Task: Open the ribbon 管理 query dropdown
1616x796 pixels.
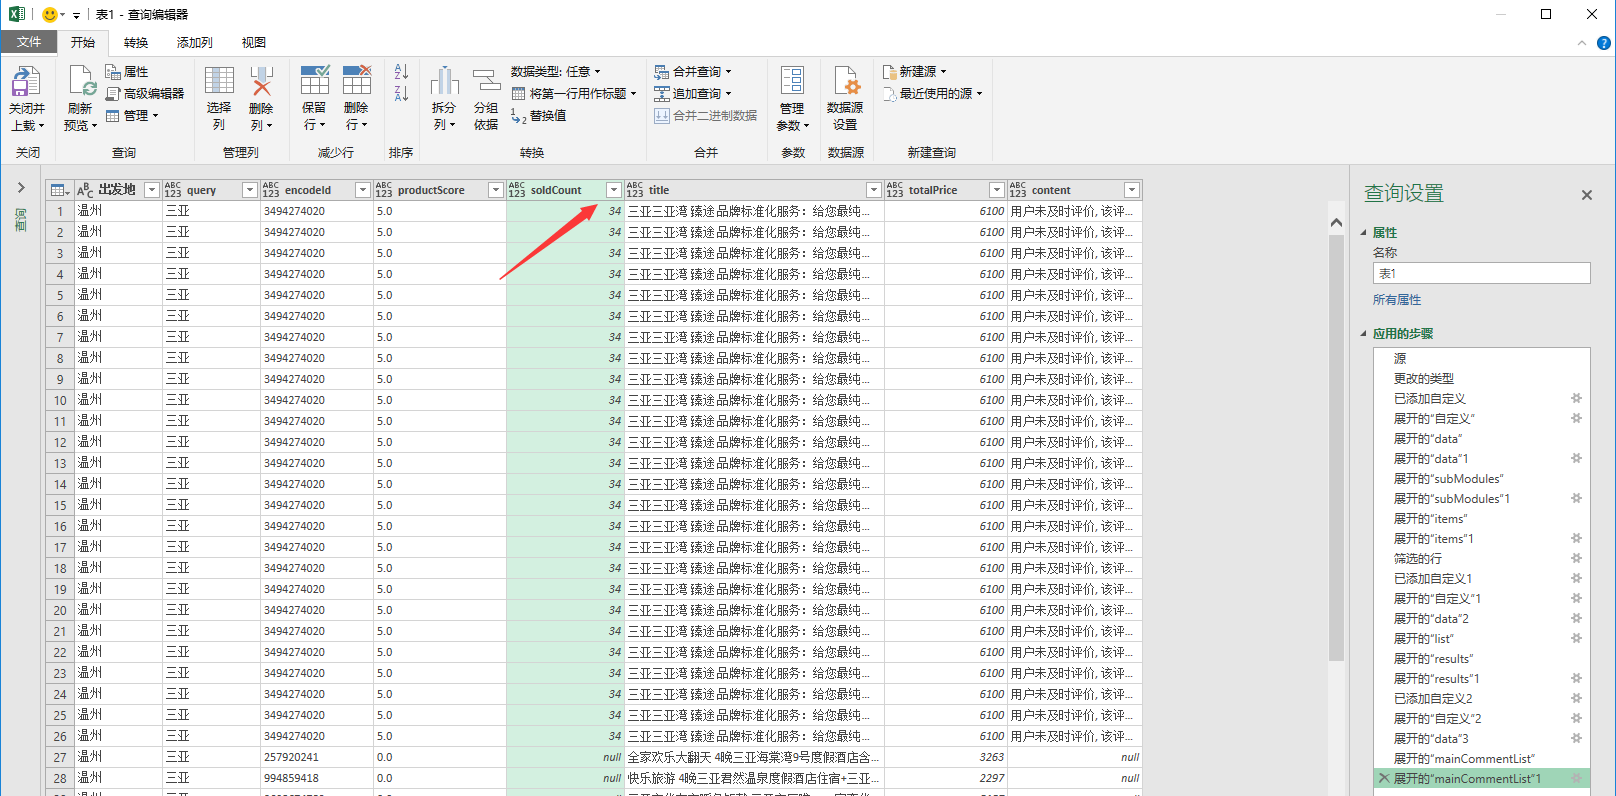Action: point(132,116)
